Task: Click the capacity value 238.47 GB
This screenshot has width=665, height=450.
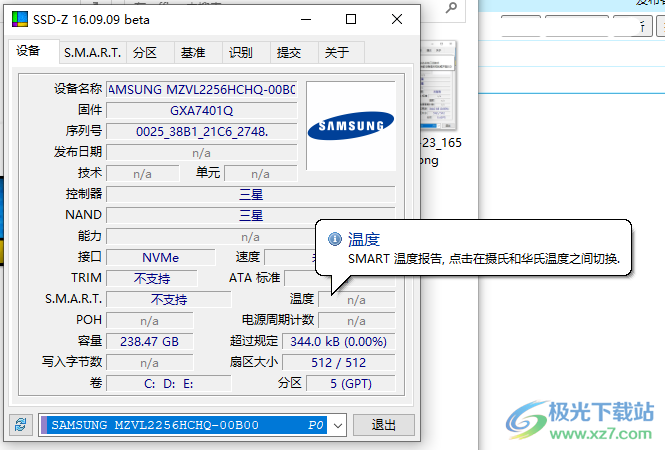Action: tap(150, 342)
